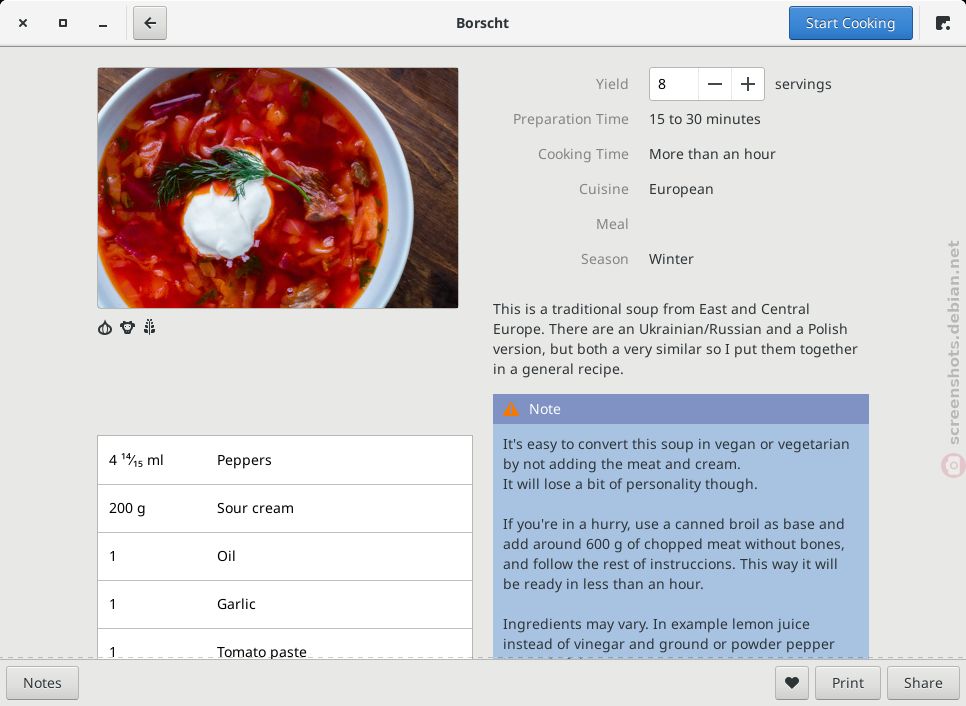Click the 200 g quantity cell
The image size is (966, 706).
point(128,508)
